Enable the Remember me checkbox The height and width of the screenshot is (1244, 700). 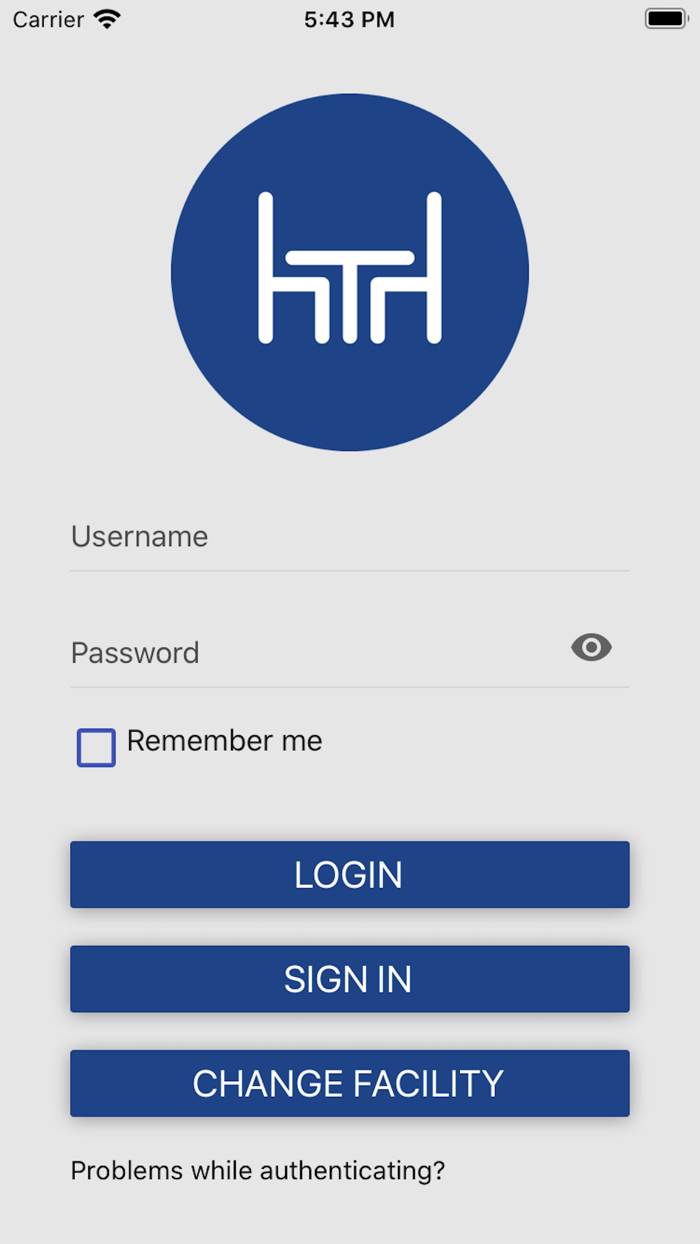pos(96,748)
